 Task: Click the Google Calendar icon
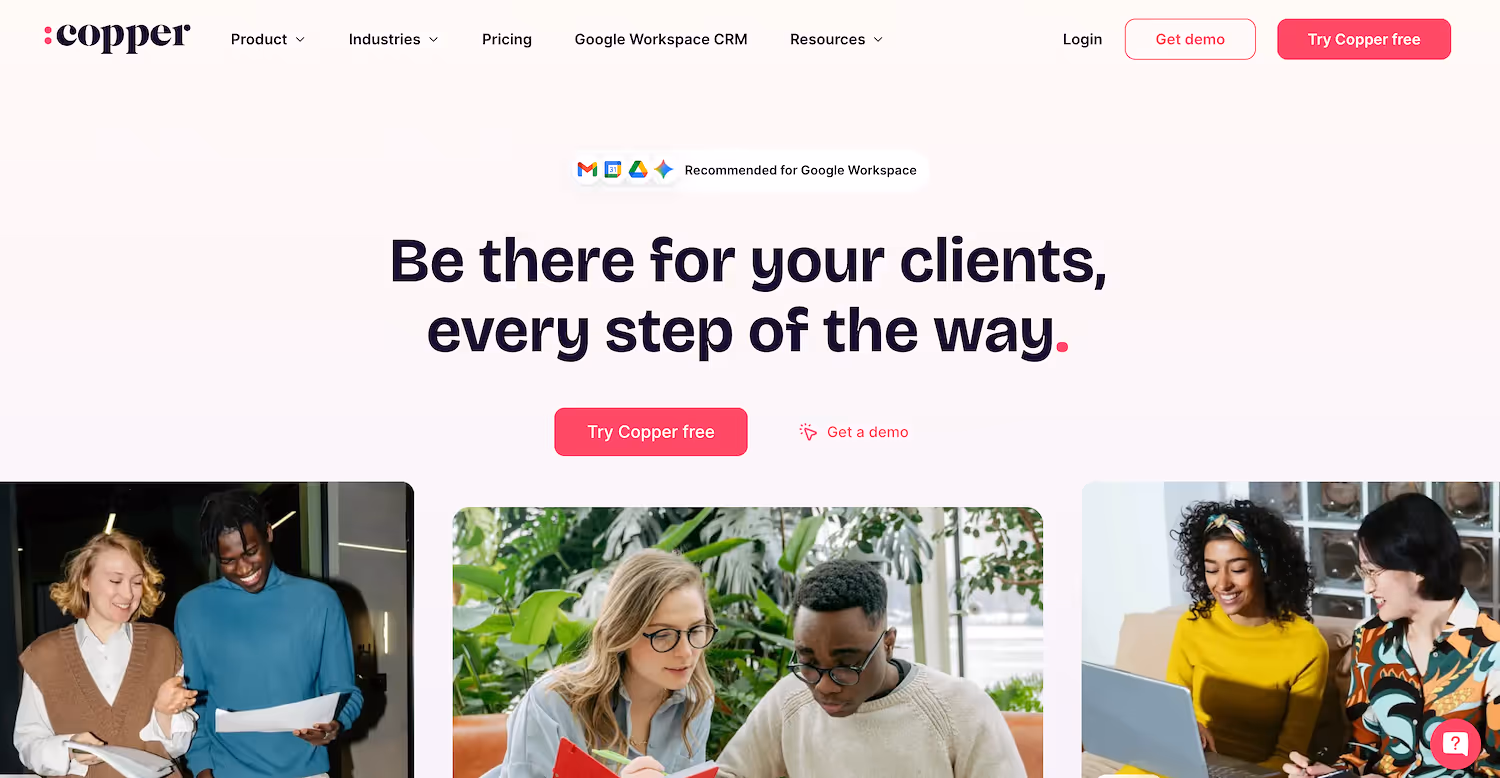[x=613, y=170]
